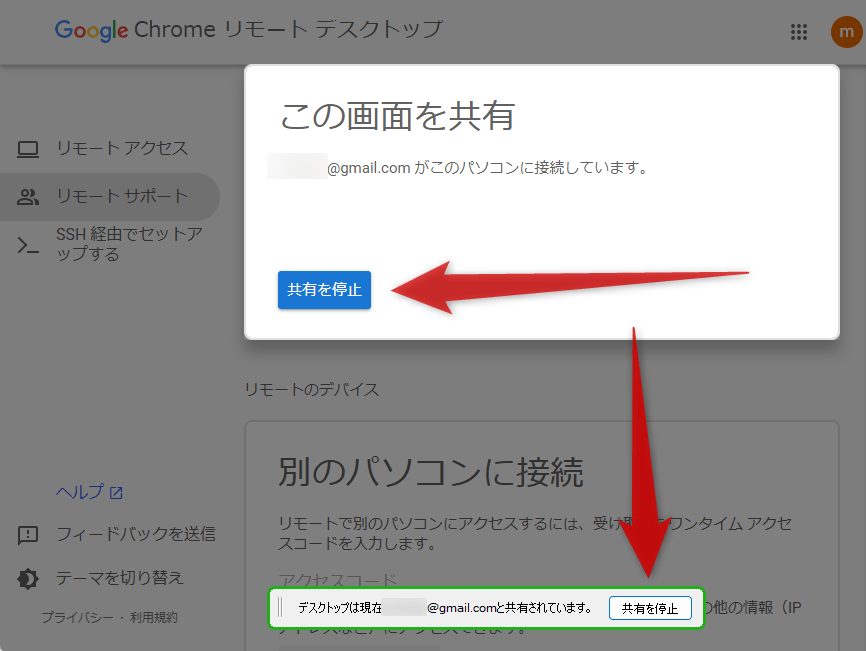This screenshot has width=866, height=651.
Task: Stop sharing with the blue 共有を停止 button
Action: (x=324, y=290)
